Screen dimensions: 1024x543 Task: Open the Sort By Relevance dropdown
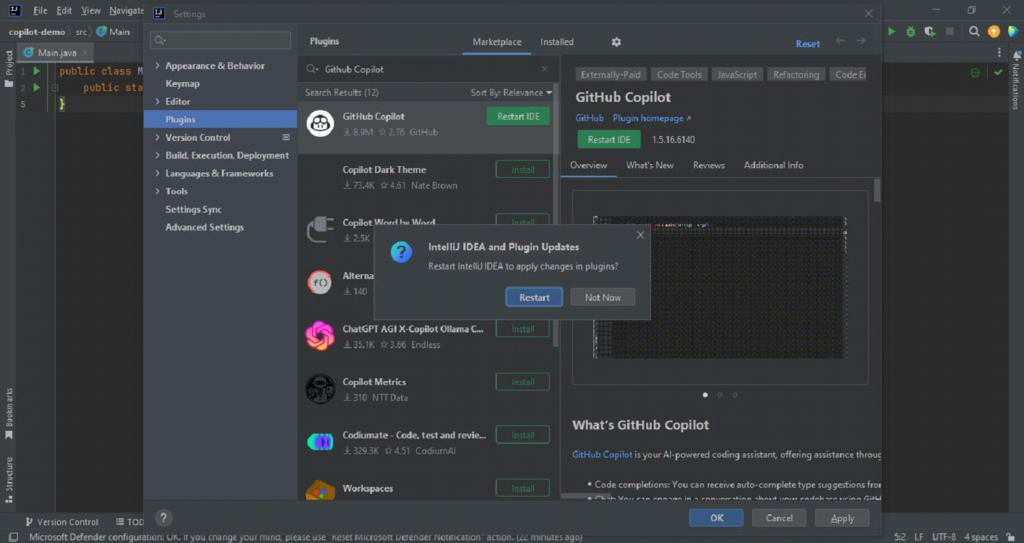pos(511,93)
